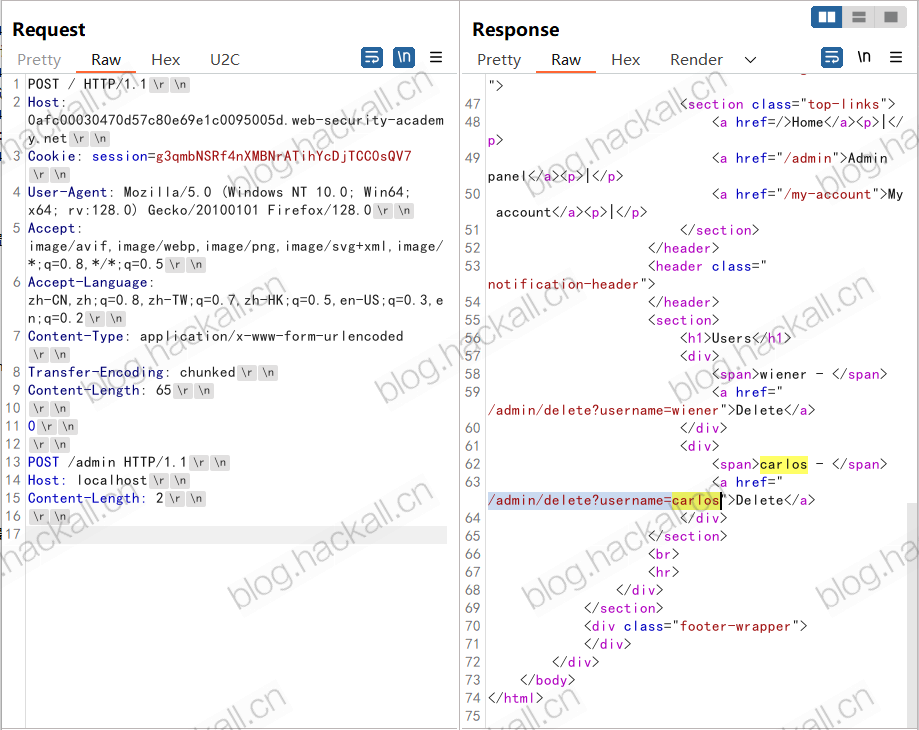Click the 'Request' panel heading
This screenshot has height=730, width=919.
49,29
